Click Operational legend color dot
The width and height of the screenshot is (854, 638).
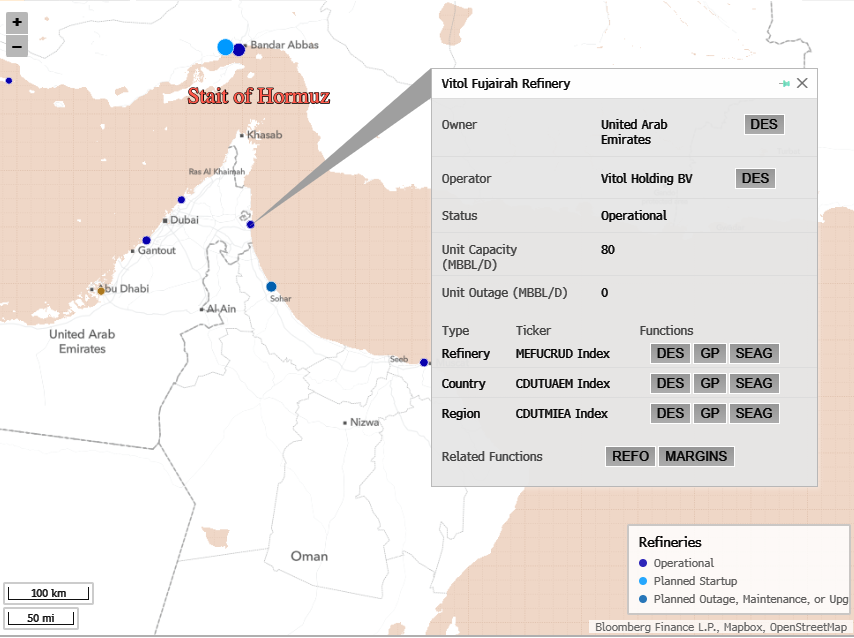pyautogui.click(x=643, y=563)
